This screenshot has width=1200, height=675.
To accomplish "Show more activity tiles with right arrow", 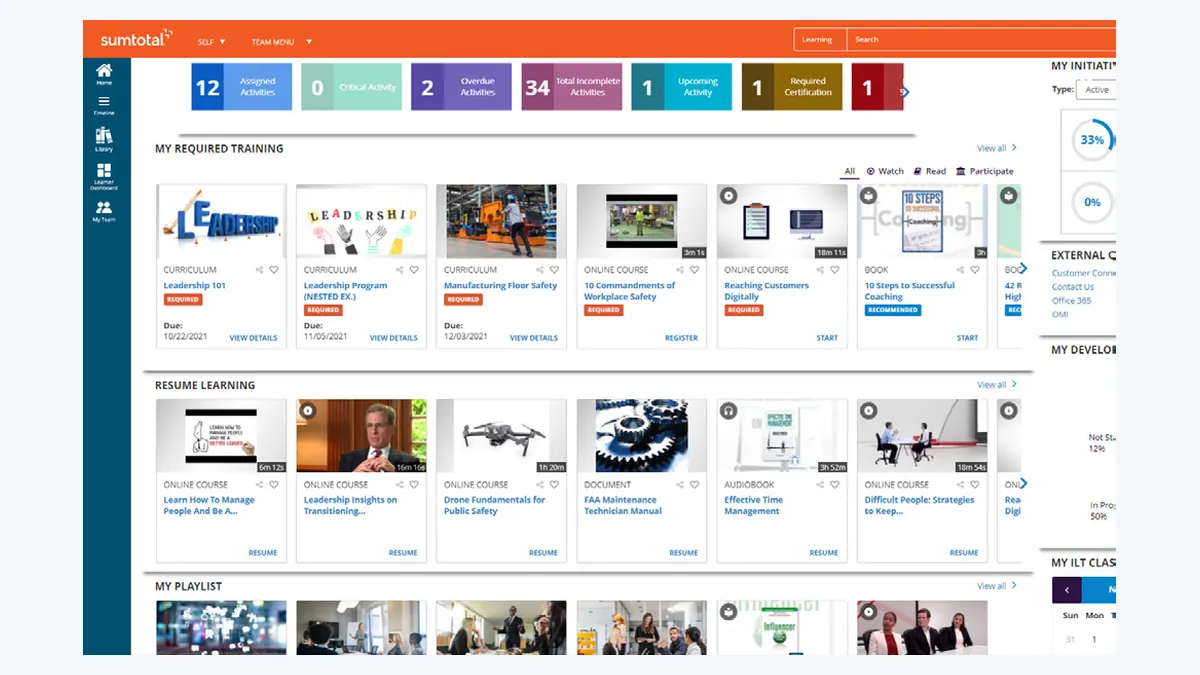I will (904, 92).
